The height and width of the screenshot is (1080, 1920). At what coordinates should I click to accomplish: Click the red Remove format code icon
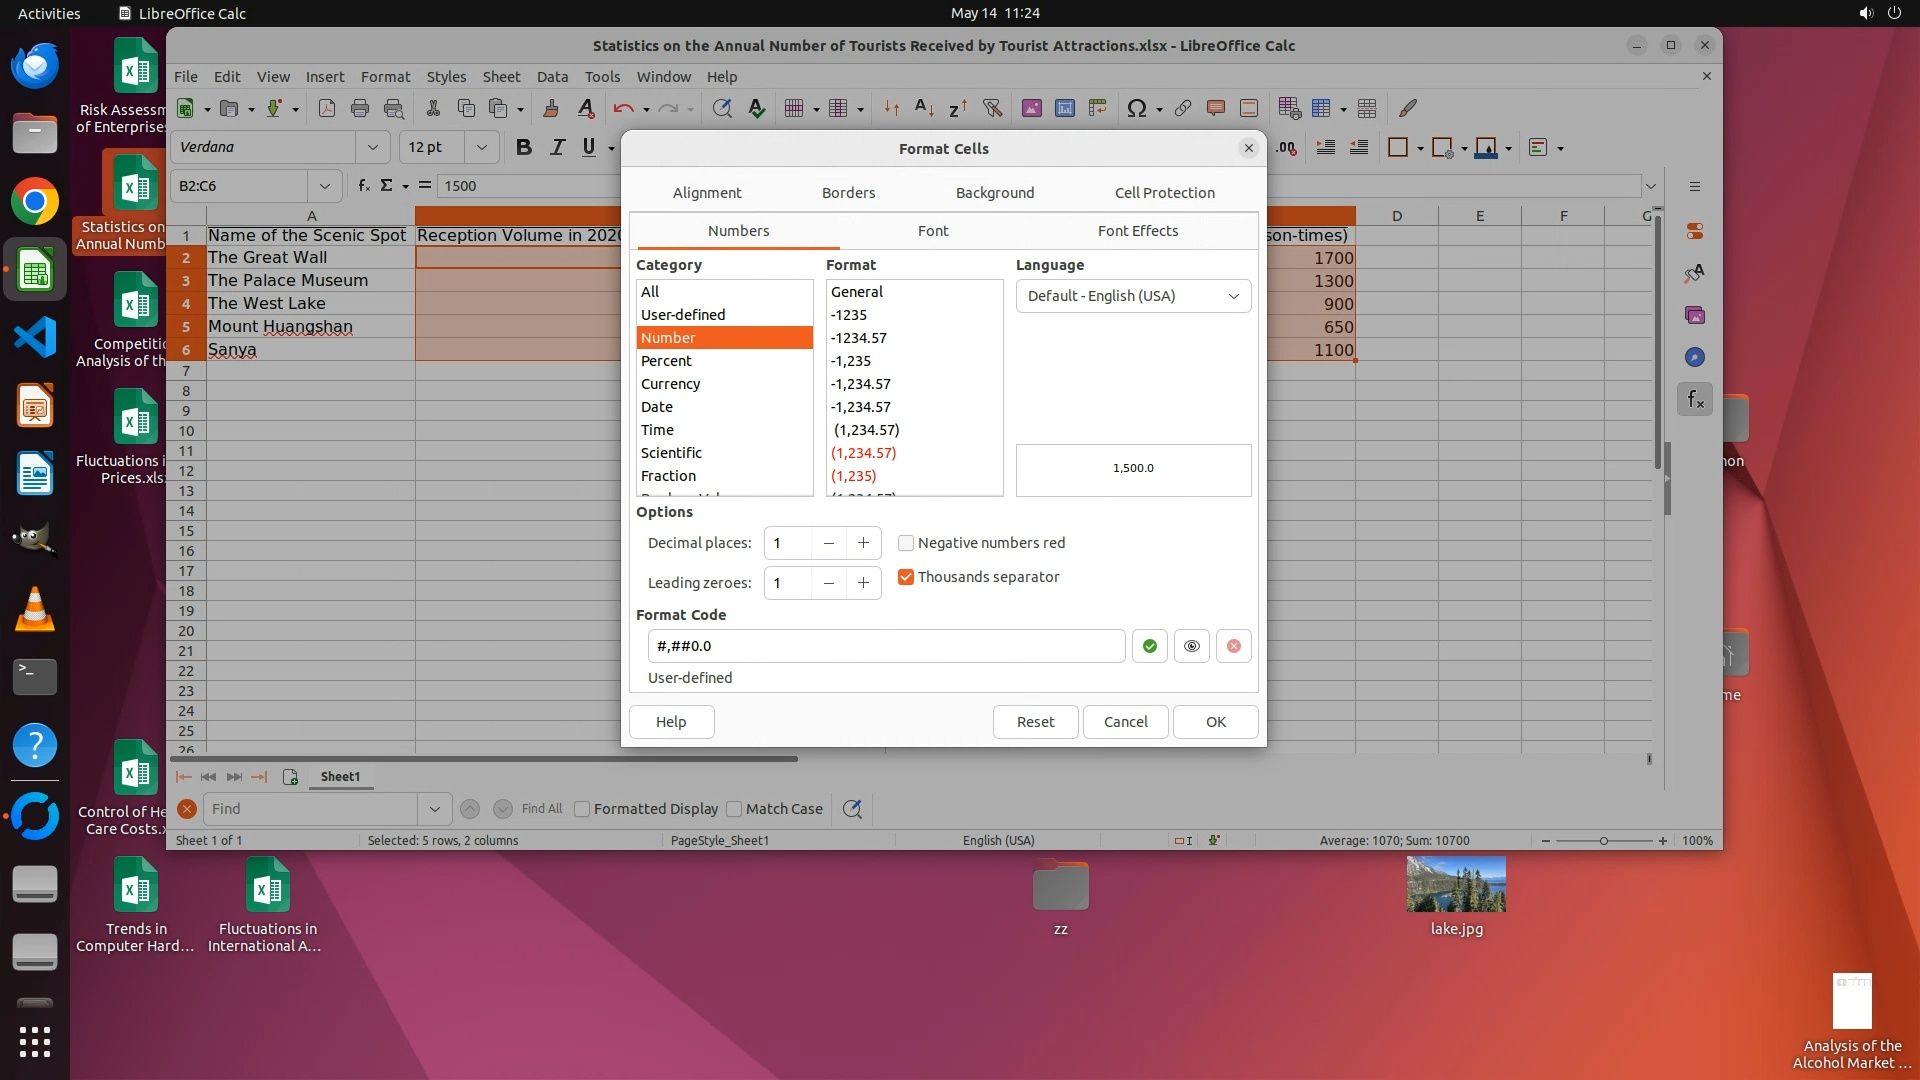[x=1233, y=646]
